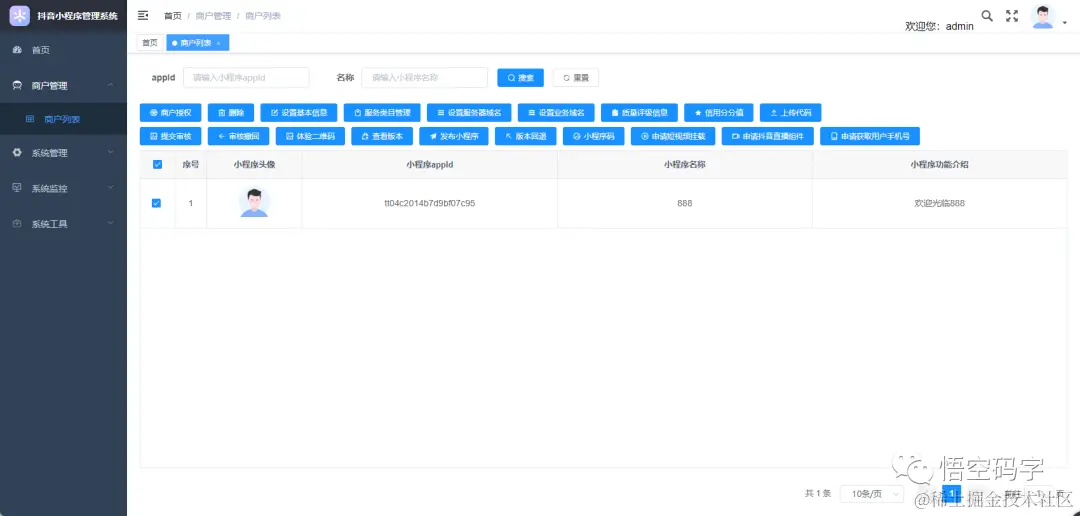Click the 信用分分值 star button

[718, 112]
